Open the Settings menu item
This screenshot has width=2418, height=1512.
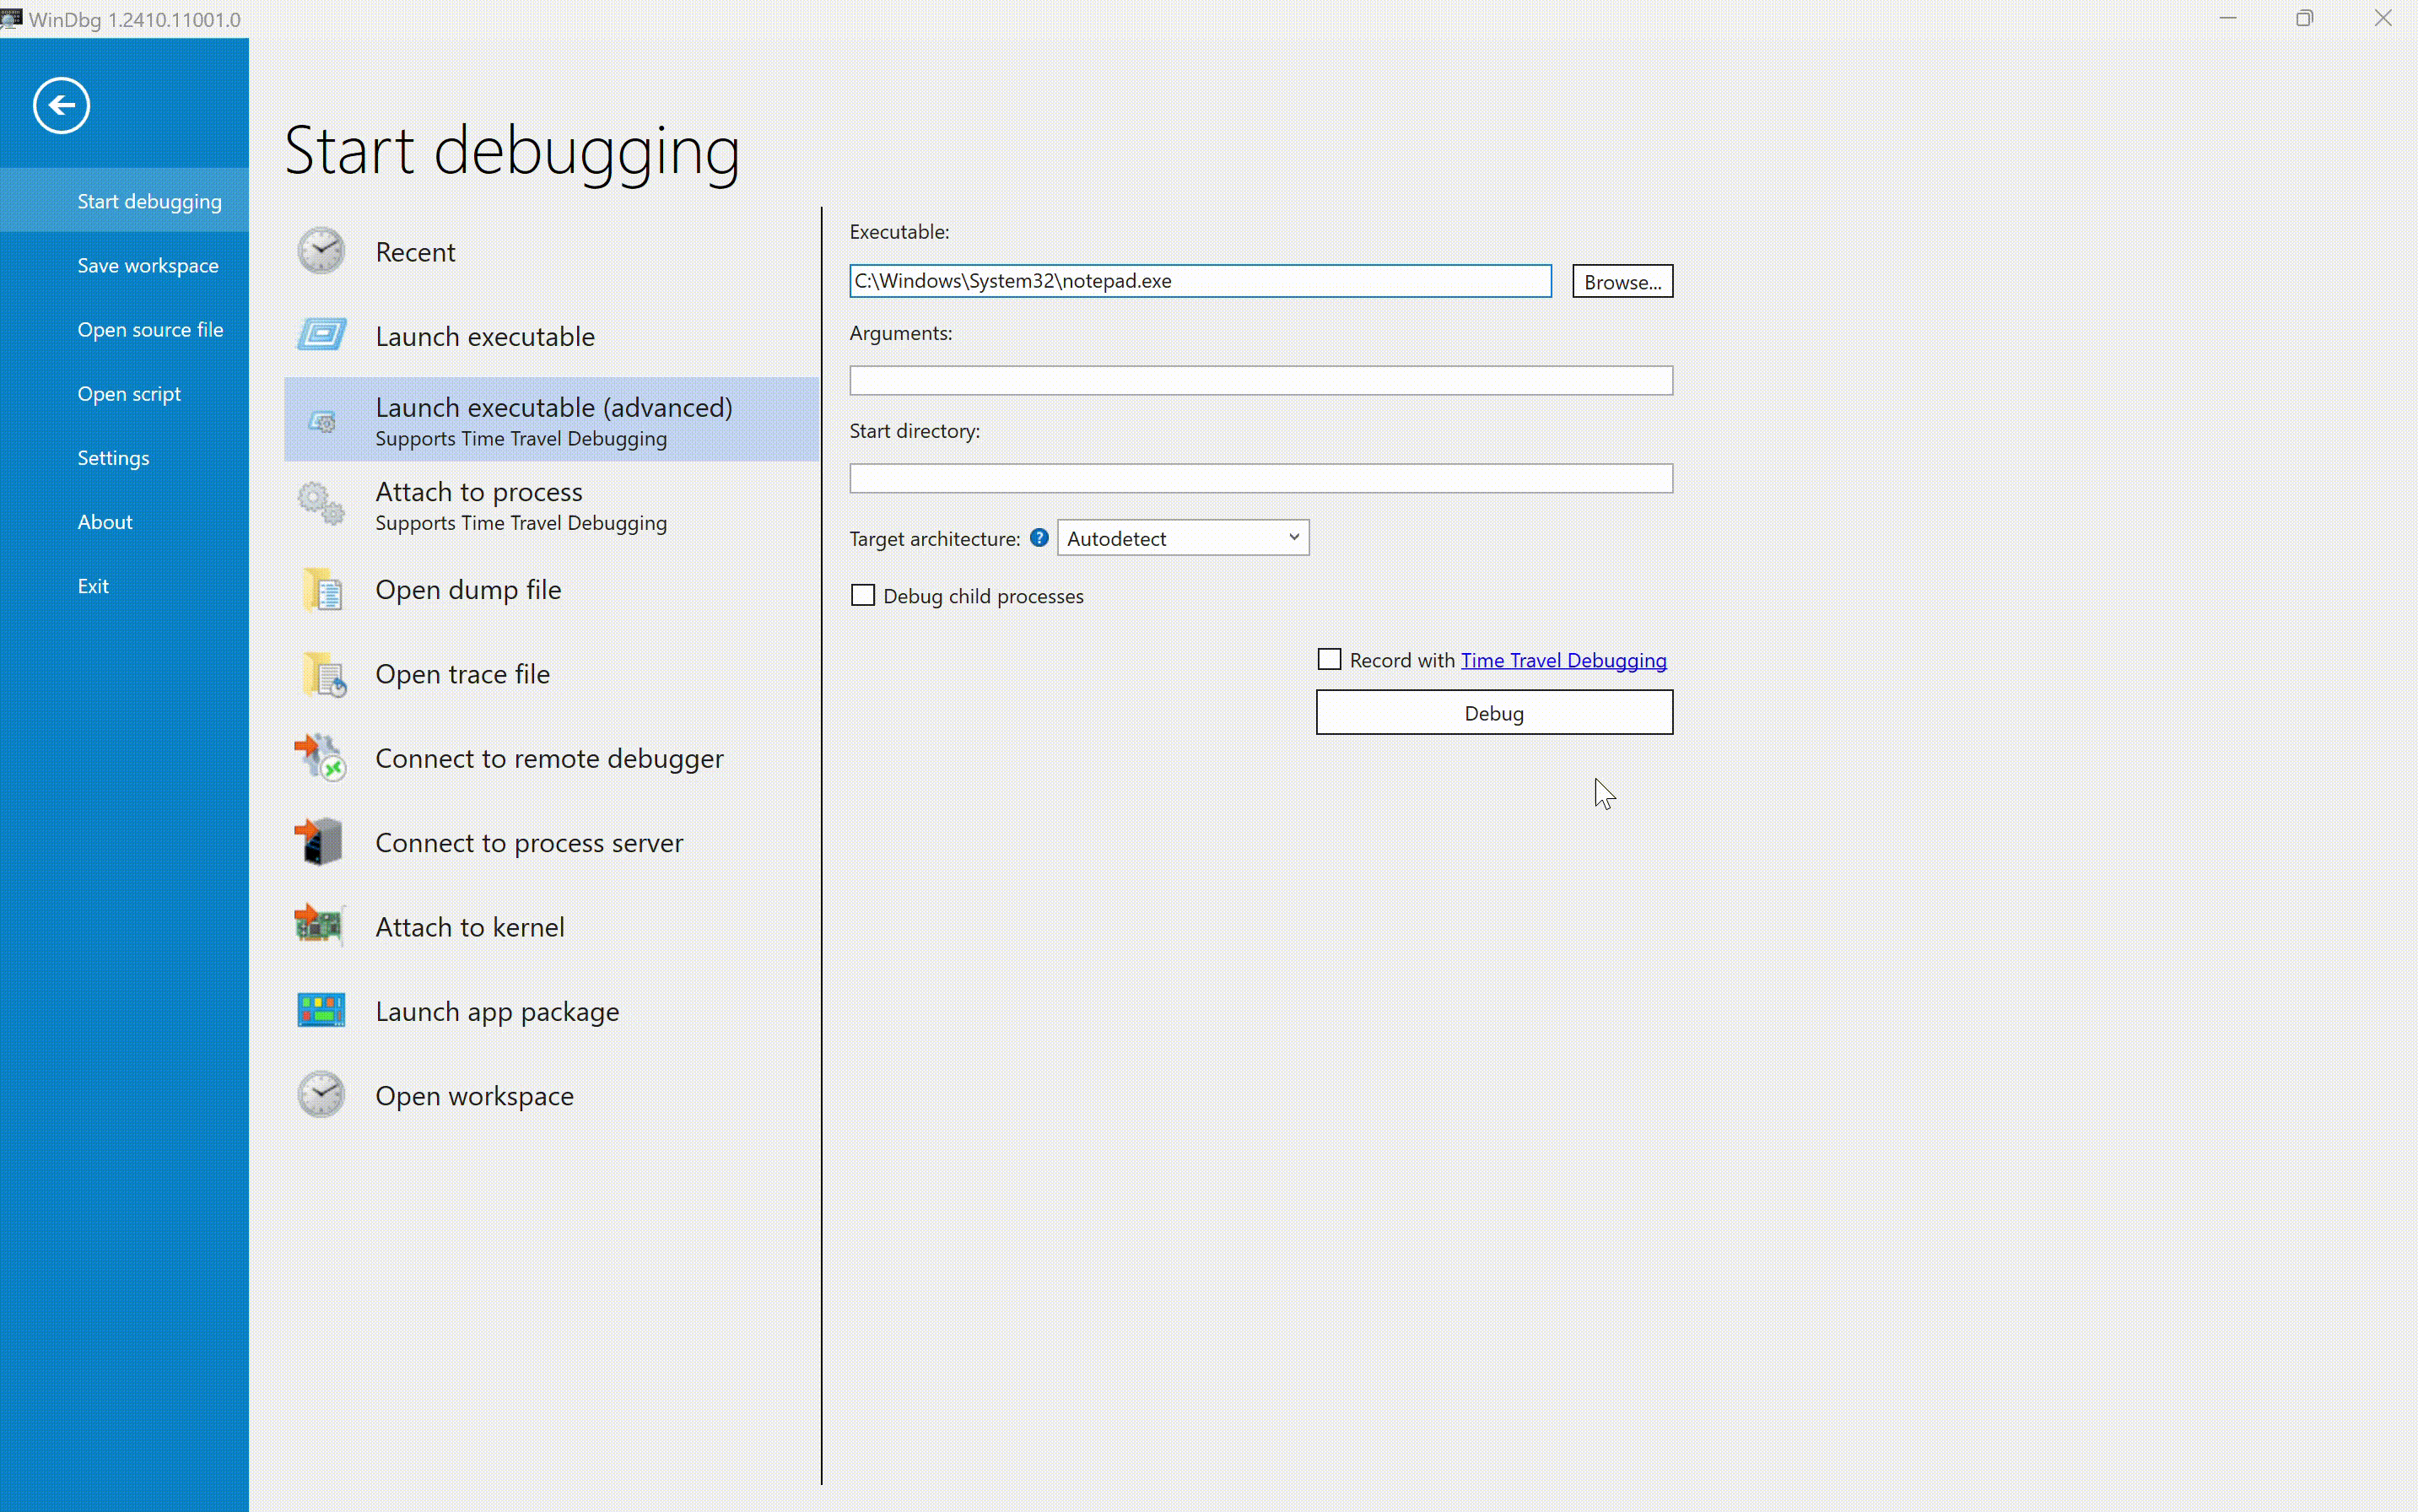tap(113, 458)
